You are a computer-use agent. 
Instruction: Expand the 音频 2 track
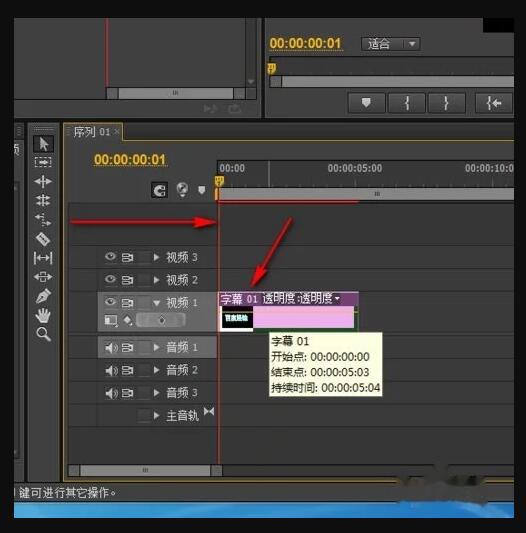coord(156,370)
